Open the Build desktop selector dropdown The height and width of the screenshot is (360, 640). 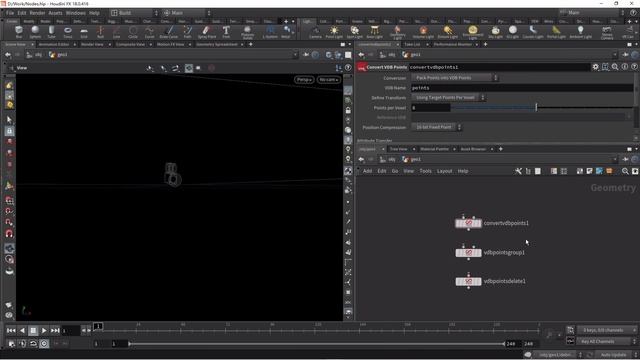(134, 13)
